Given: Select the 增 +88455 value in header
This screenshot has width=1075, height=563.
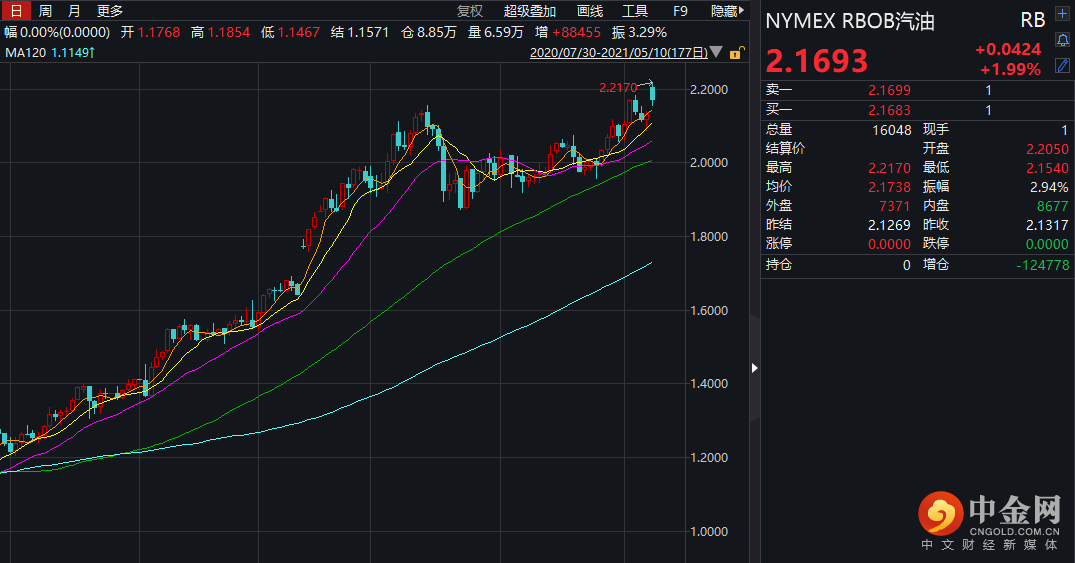Looking at the screenshot, I should [x=568, y=32].
